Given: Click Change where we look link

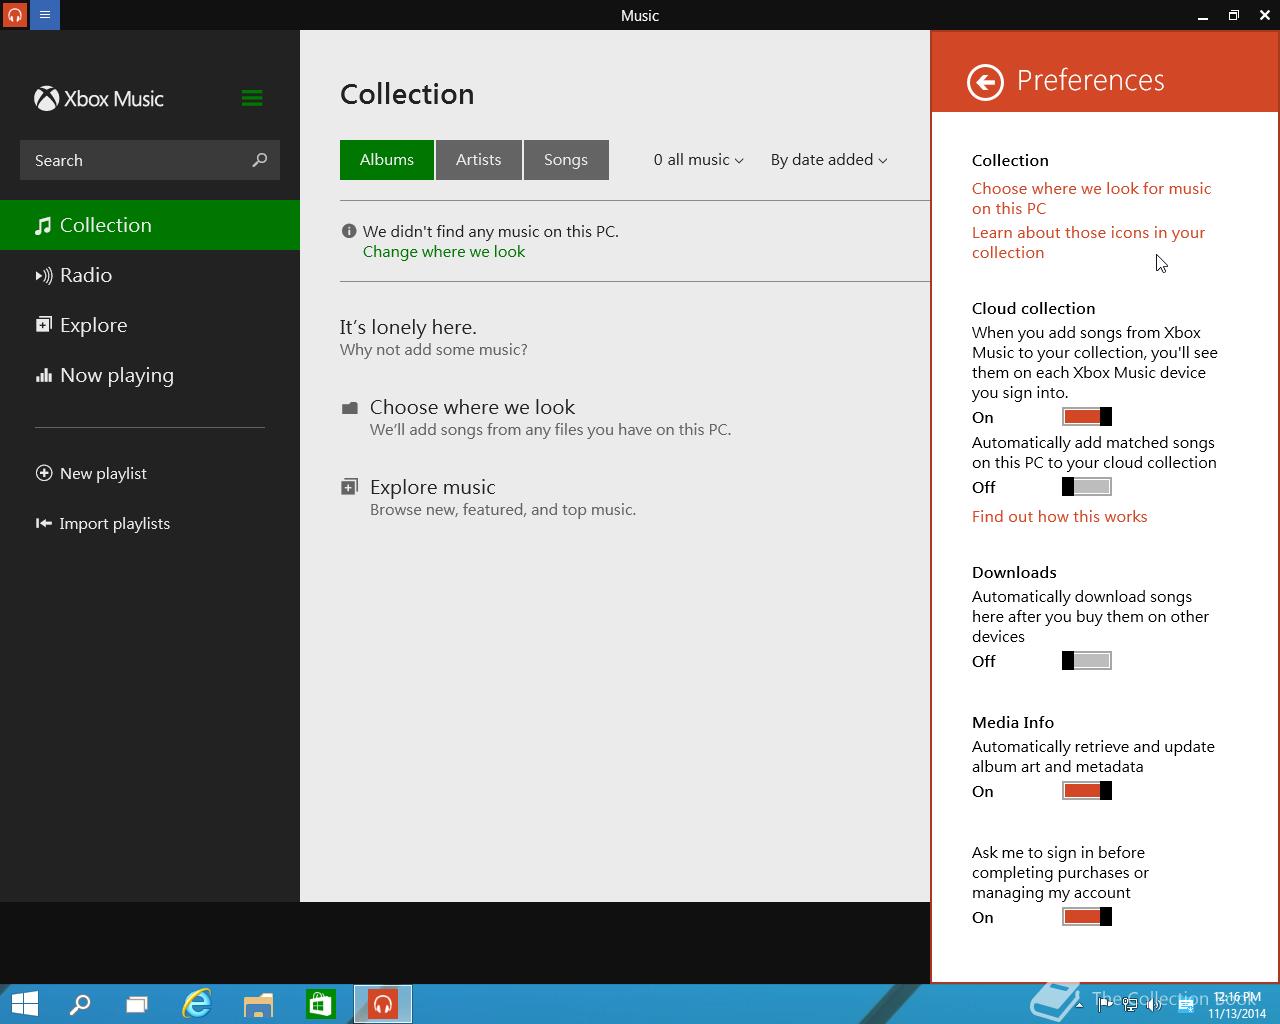Looking at the screenshot, I should [x=444, y=252].
